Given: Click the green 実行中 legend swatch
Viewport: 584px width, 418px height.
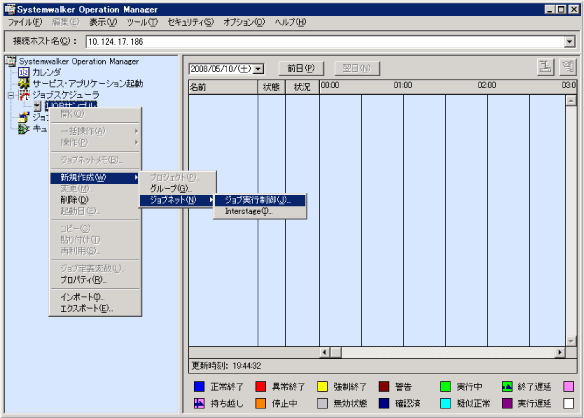Looking at the screenshot, I should pyautogui.click(x=445, y=387).
